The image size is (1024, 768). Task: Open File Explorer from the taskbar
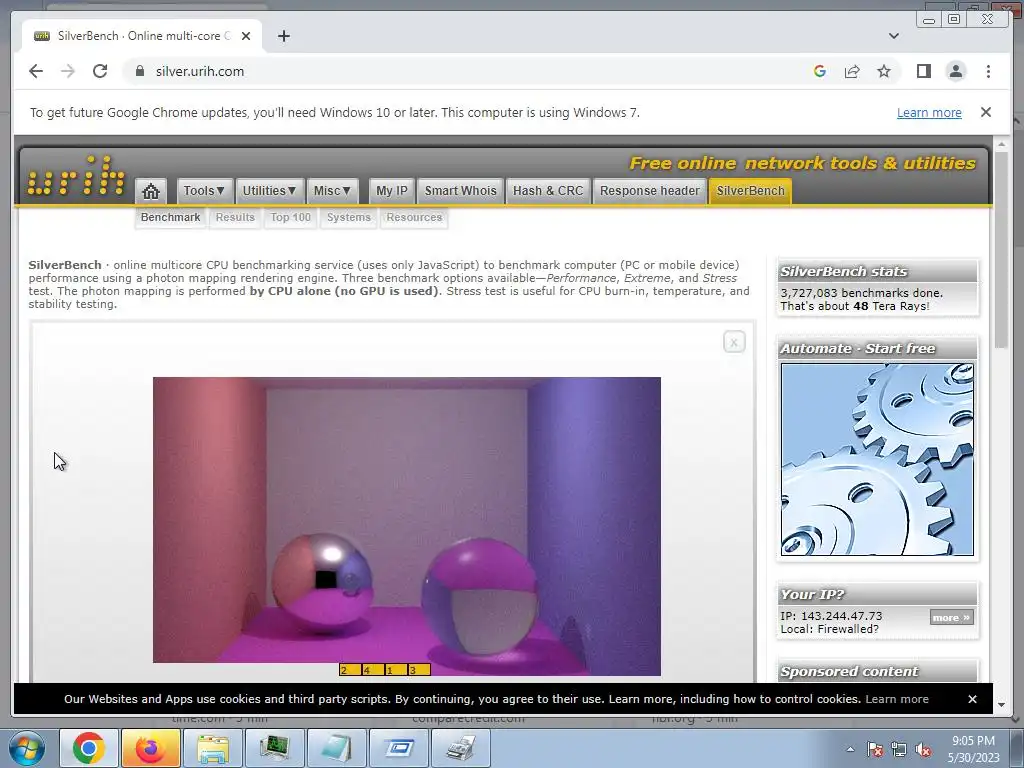212,748
